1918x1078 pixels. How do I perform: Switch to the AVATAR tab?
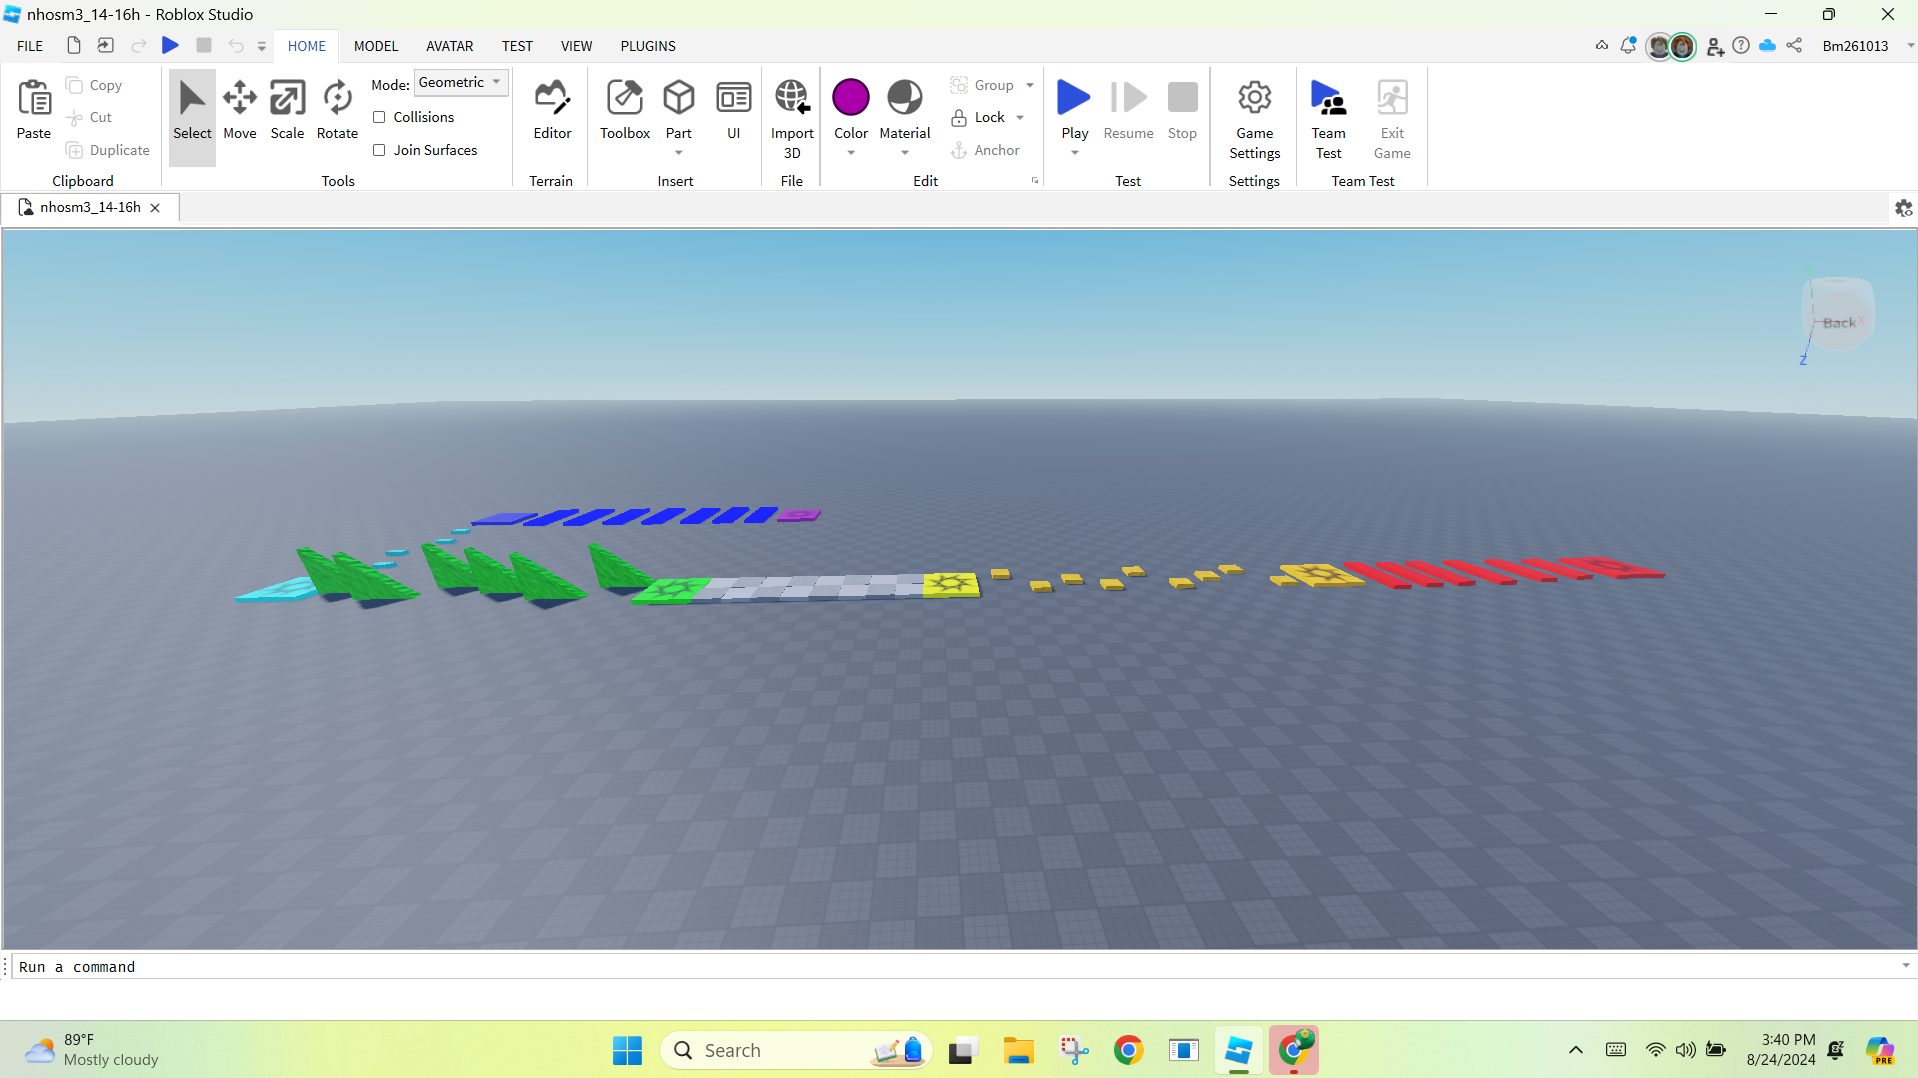click(450, 46)
